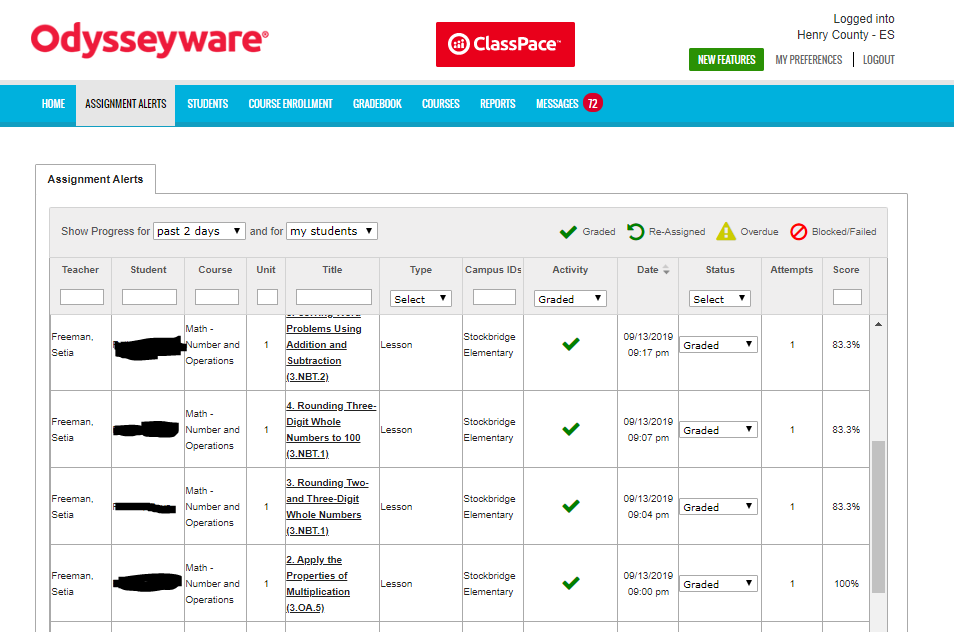The image size is (954, 632).
Task: Open the Activity filter Graded dropdown
Action: pyautogui.click(x=570, y=299)
